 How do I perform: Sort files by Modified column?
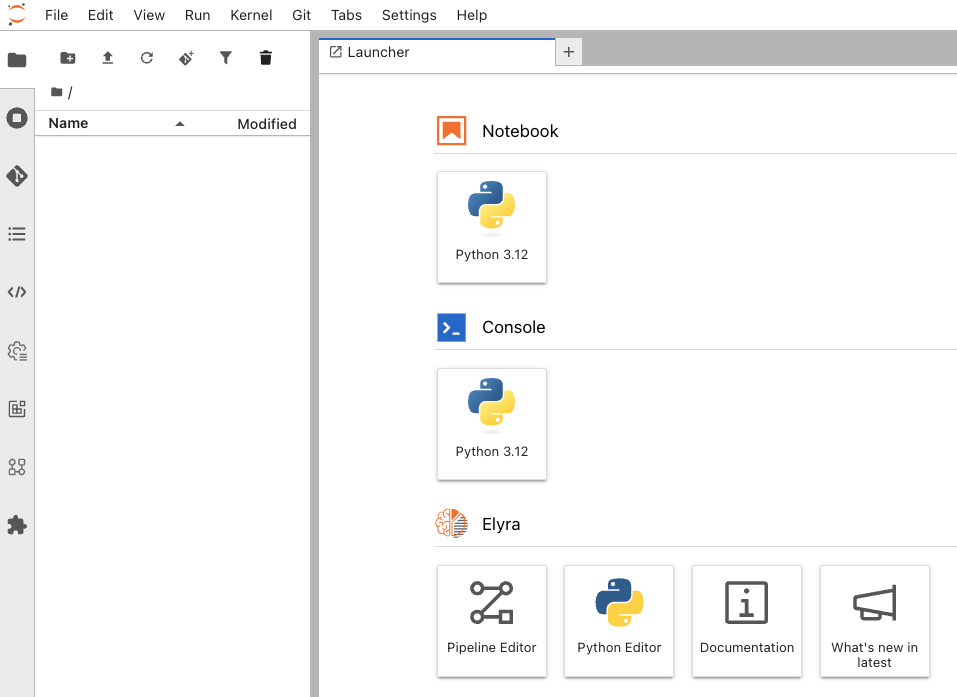coord(266,124)
